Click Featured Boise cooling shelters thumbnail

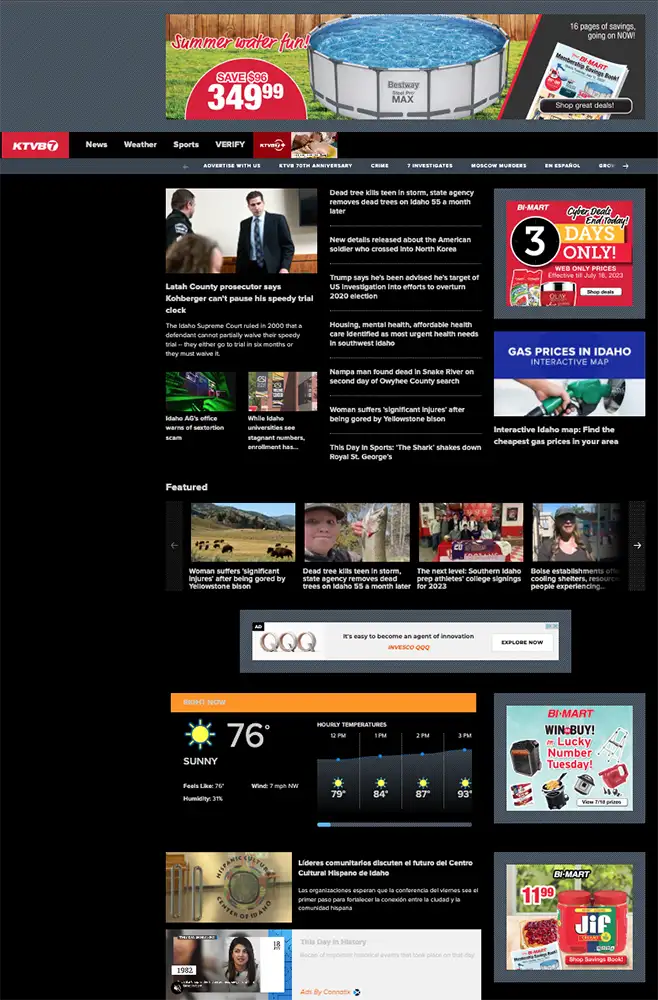tap(576, 533)
